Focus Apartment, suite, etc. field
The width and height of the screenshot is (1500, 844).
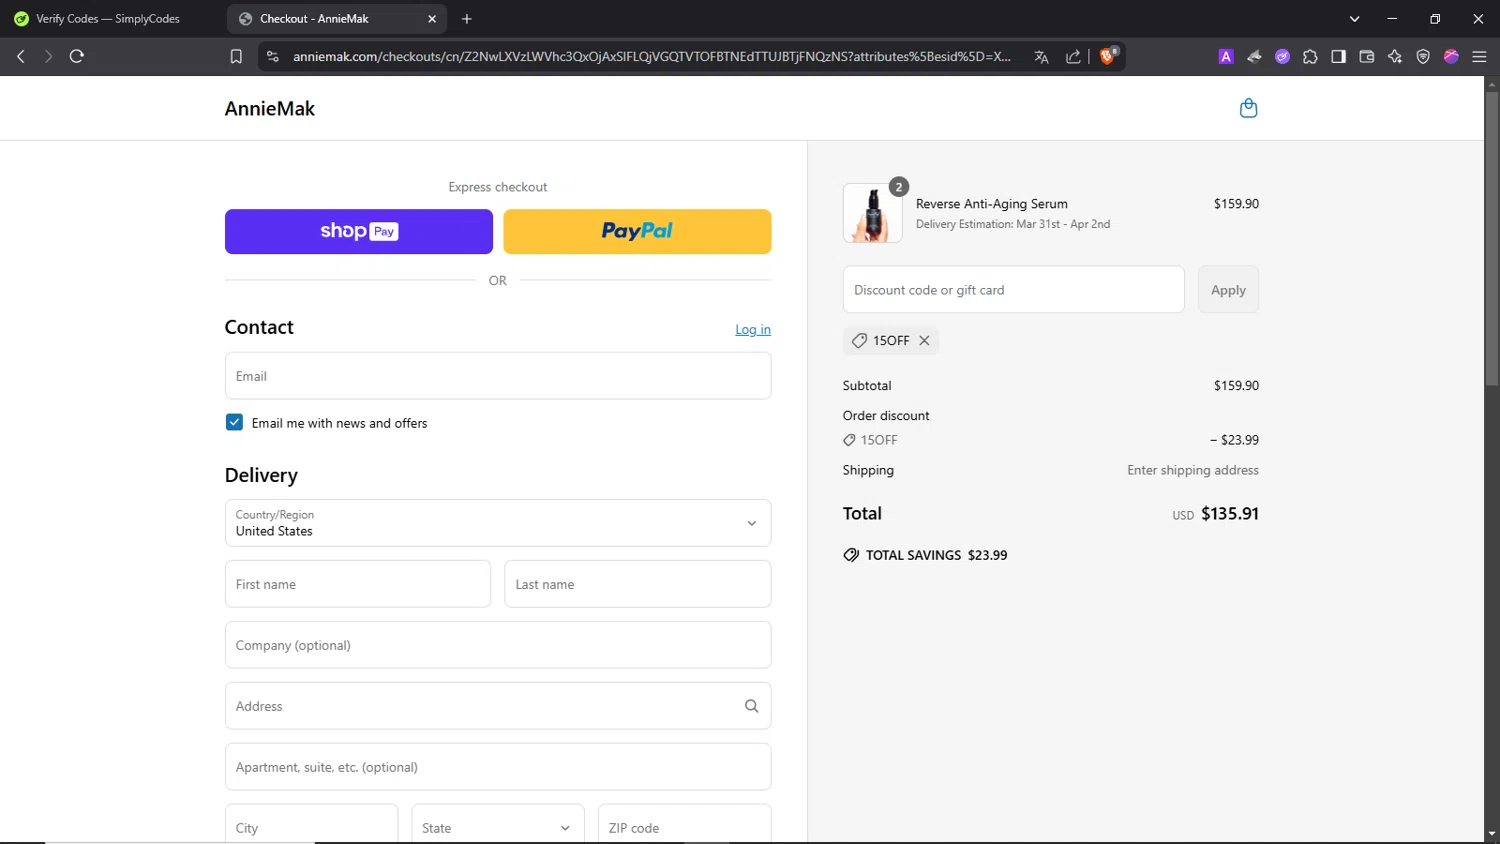(498, 767)
